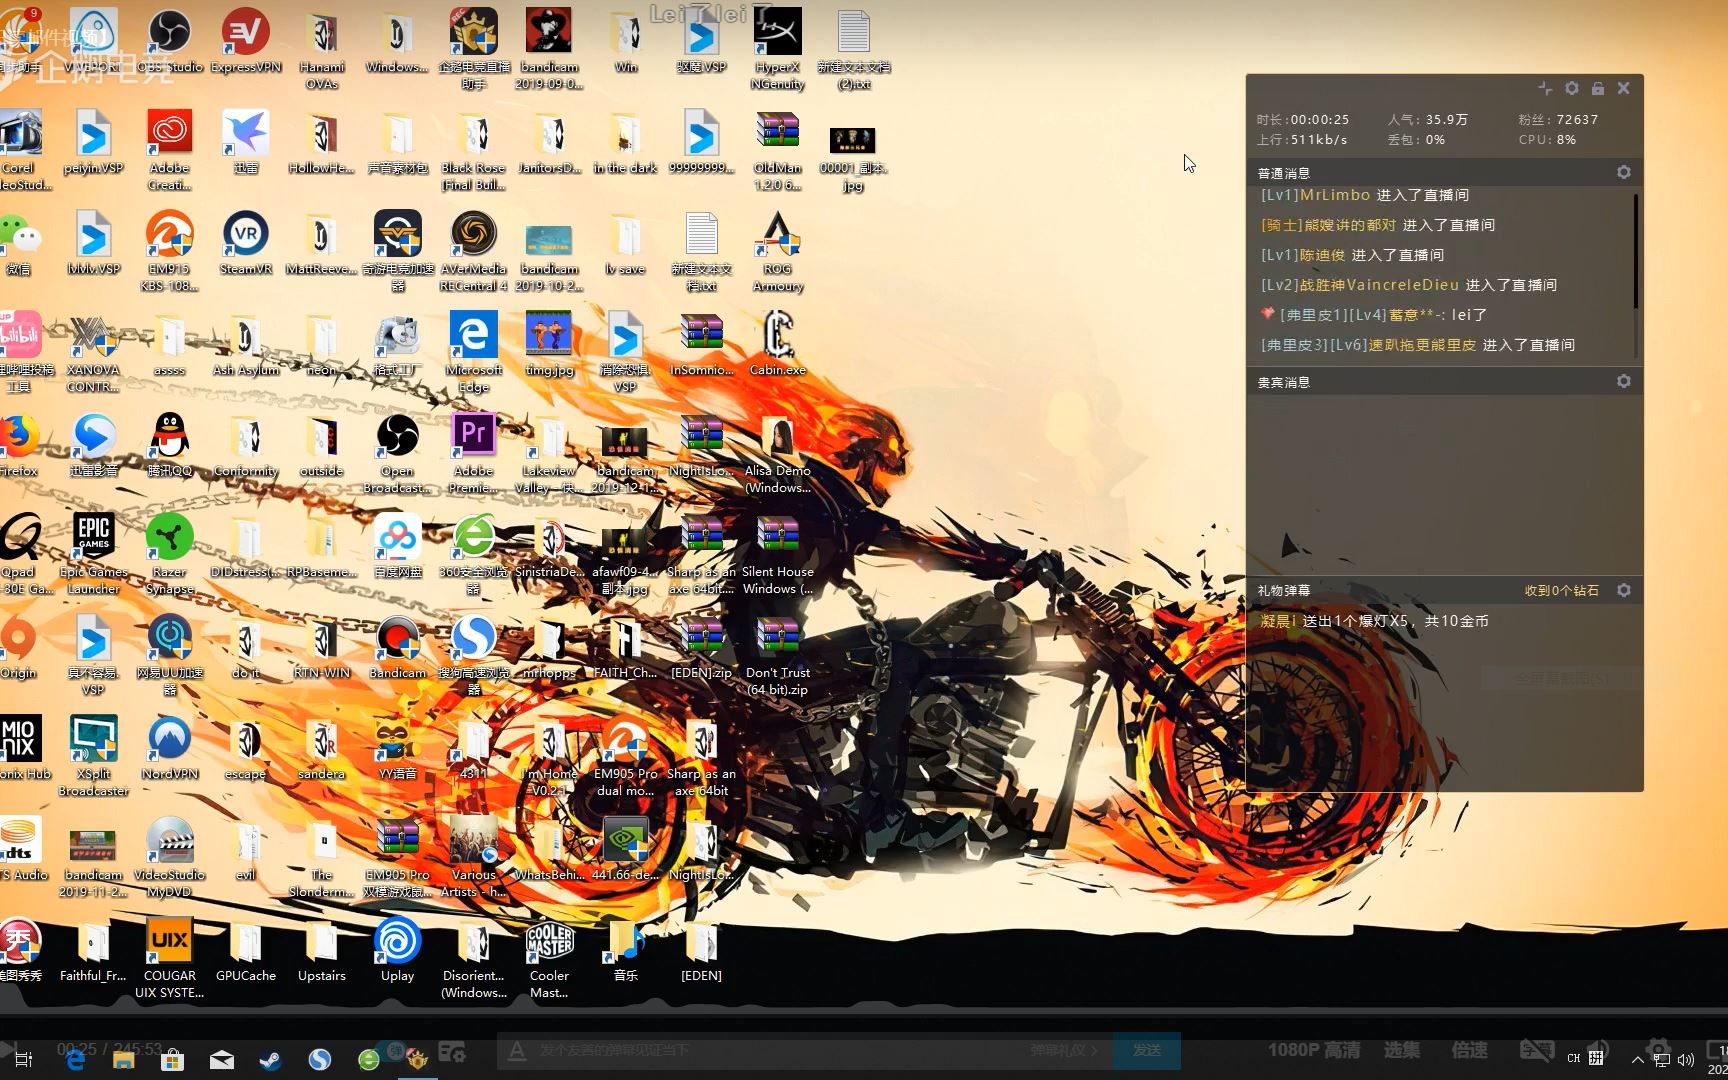Click the 发送 send button
Viewport: 1728px width, 1080px height.
(1146, 1050)
